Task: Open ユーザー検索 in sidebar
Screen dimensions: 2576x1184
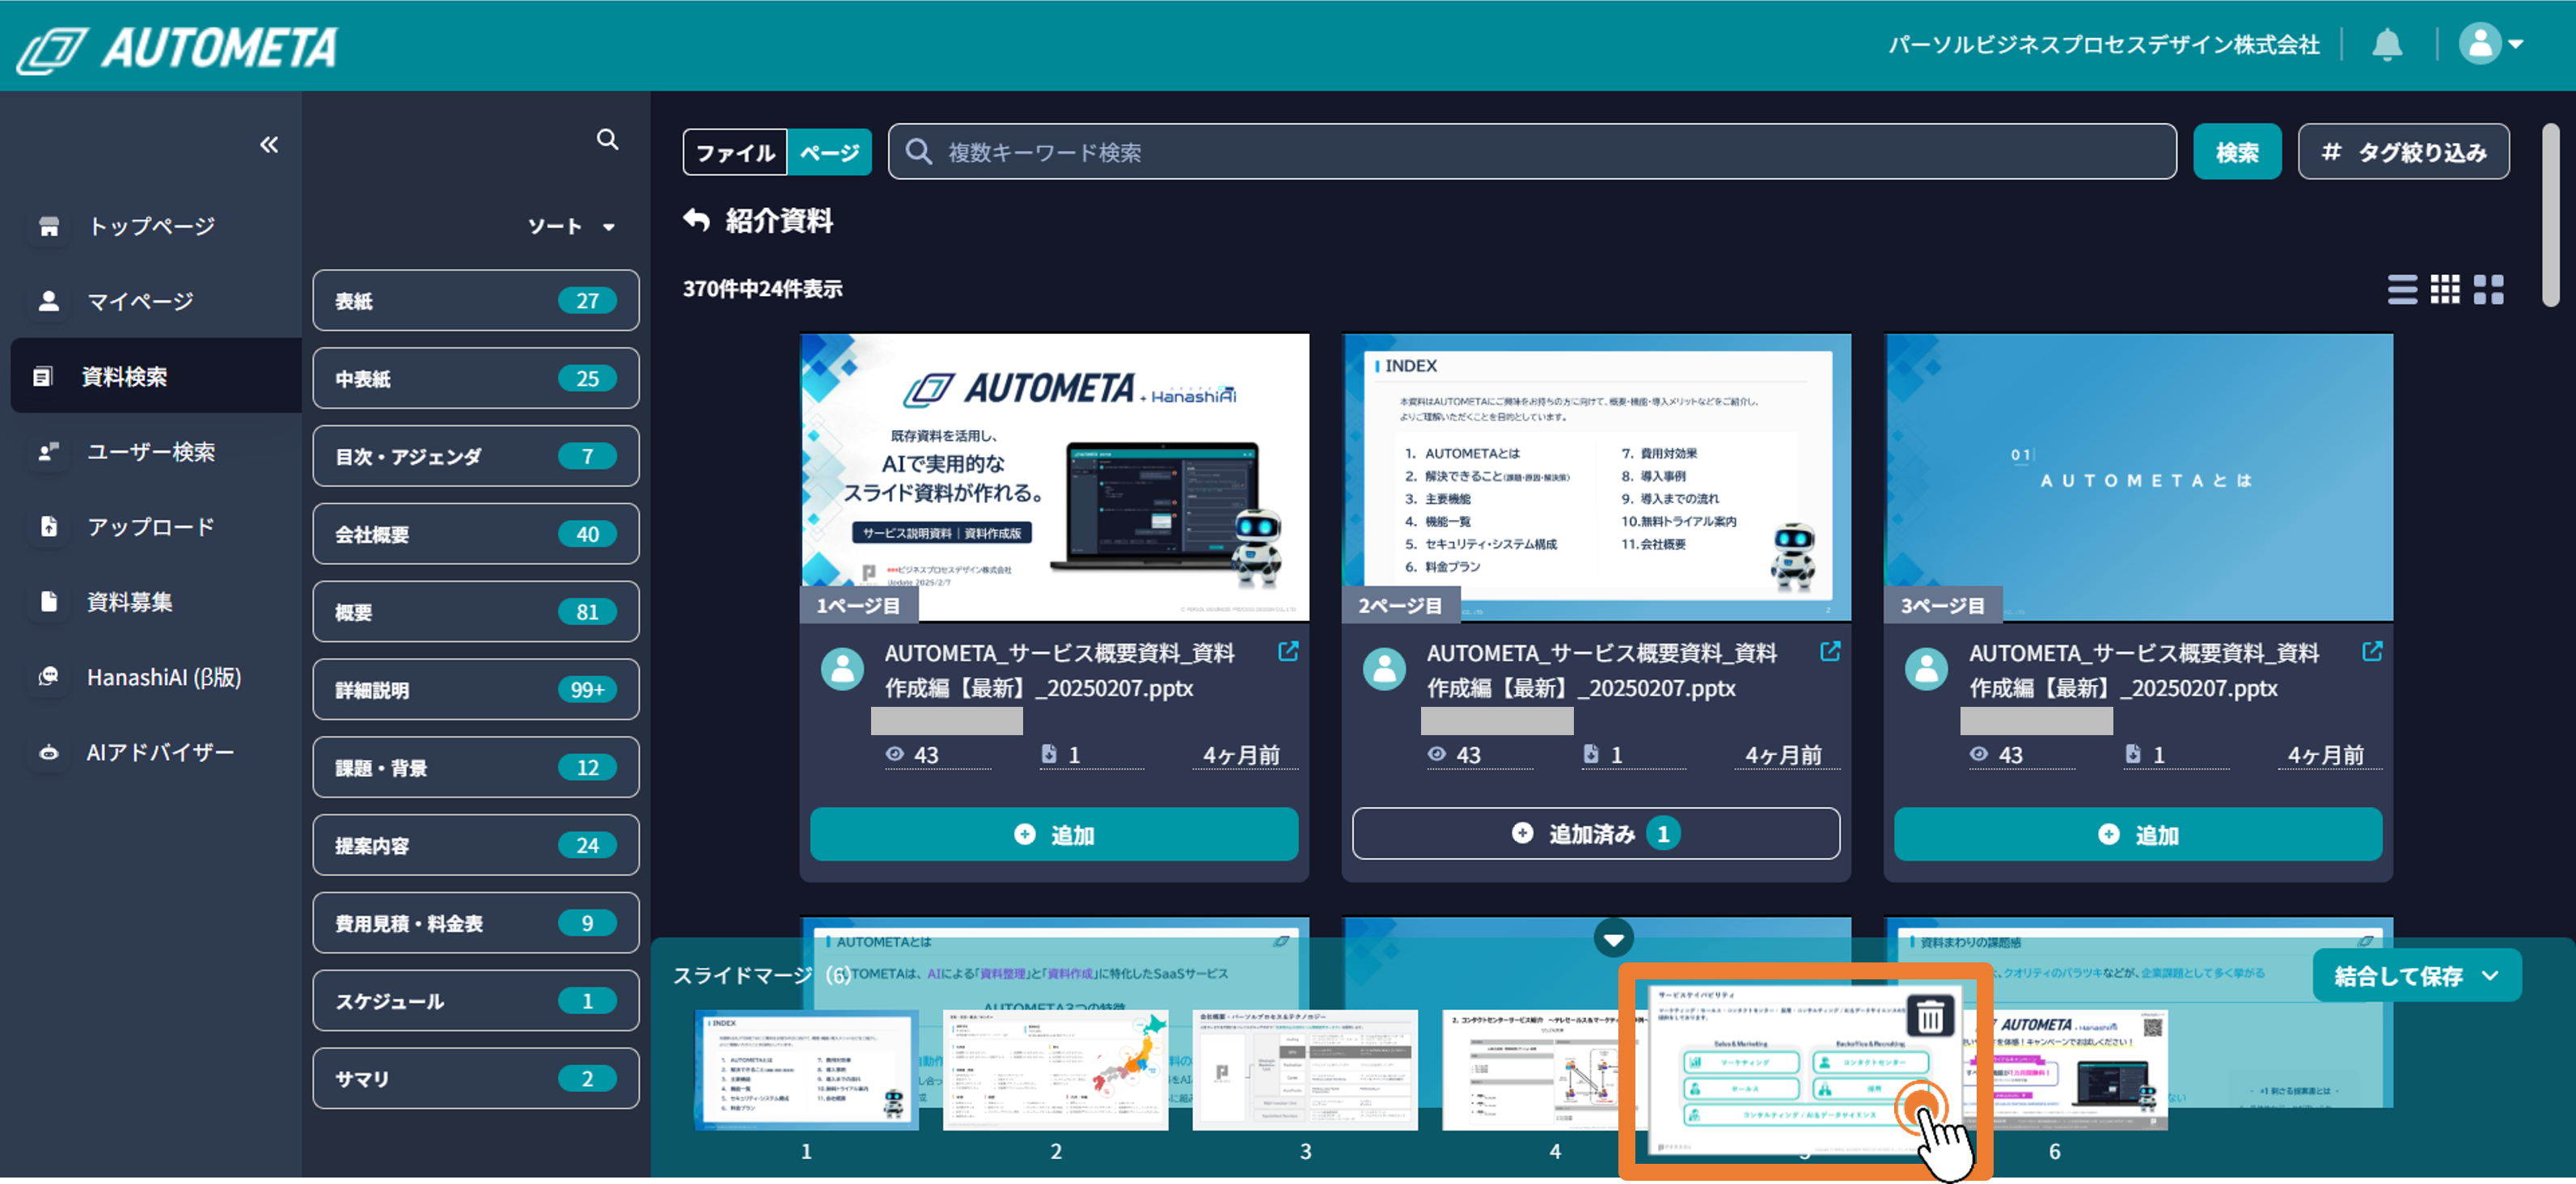Action: (x=151, y=452)
